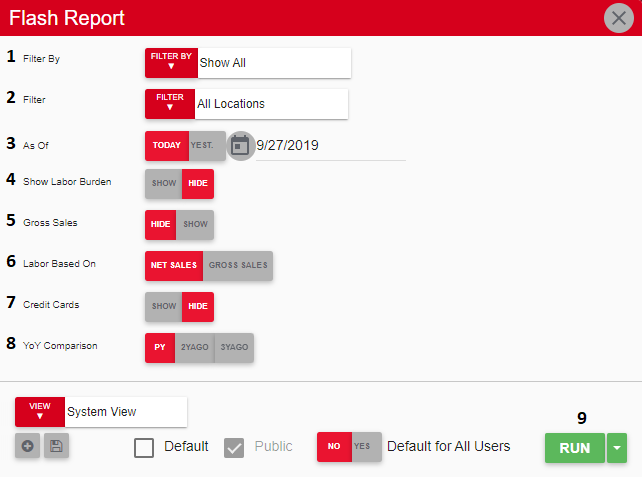Open the View dropdown button
Viewport: 642px width, 477px height.
[40, 411]
